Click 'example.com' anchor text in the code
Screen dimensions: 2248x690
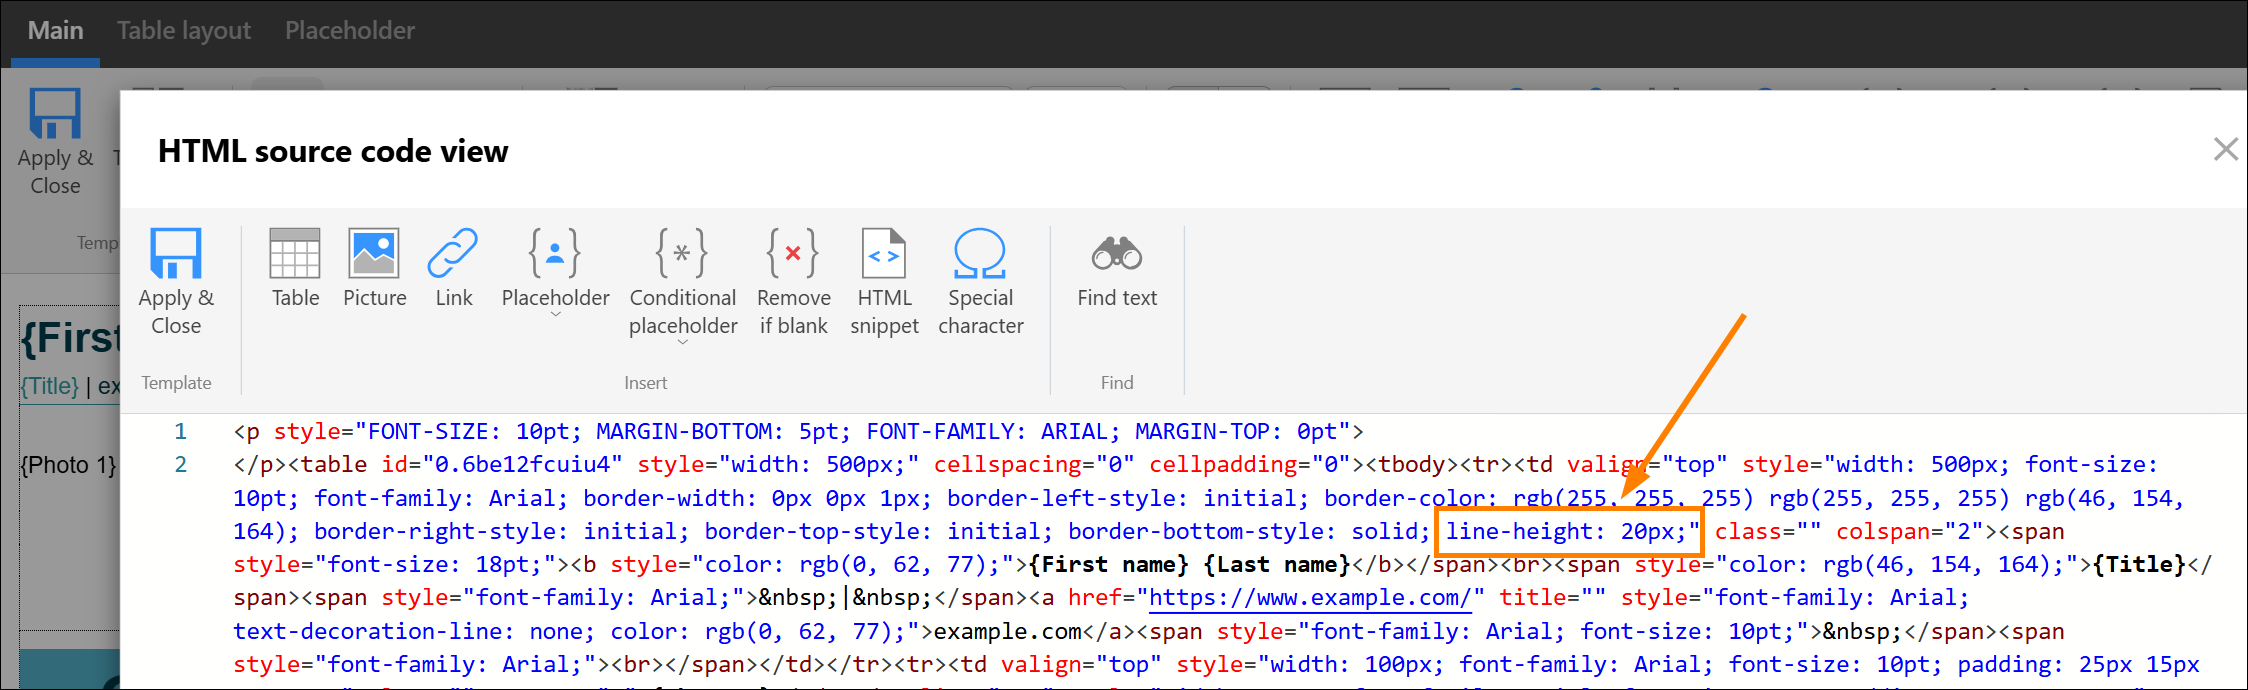[x=1007, y=632]
